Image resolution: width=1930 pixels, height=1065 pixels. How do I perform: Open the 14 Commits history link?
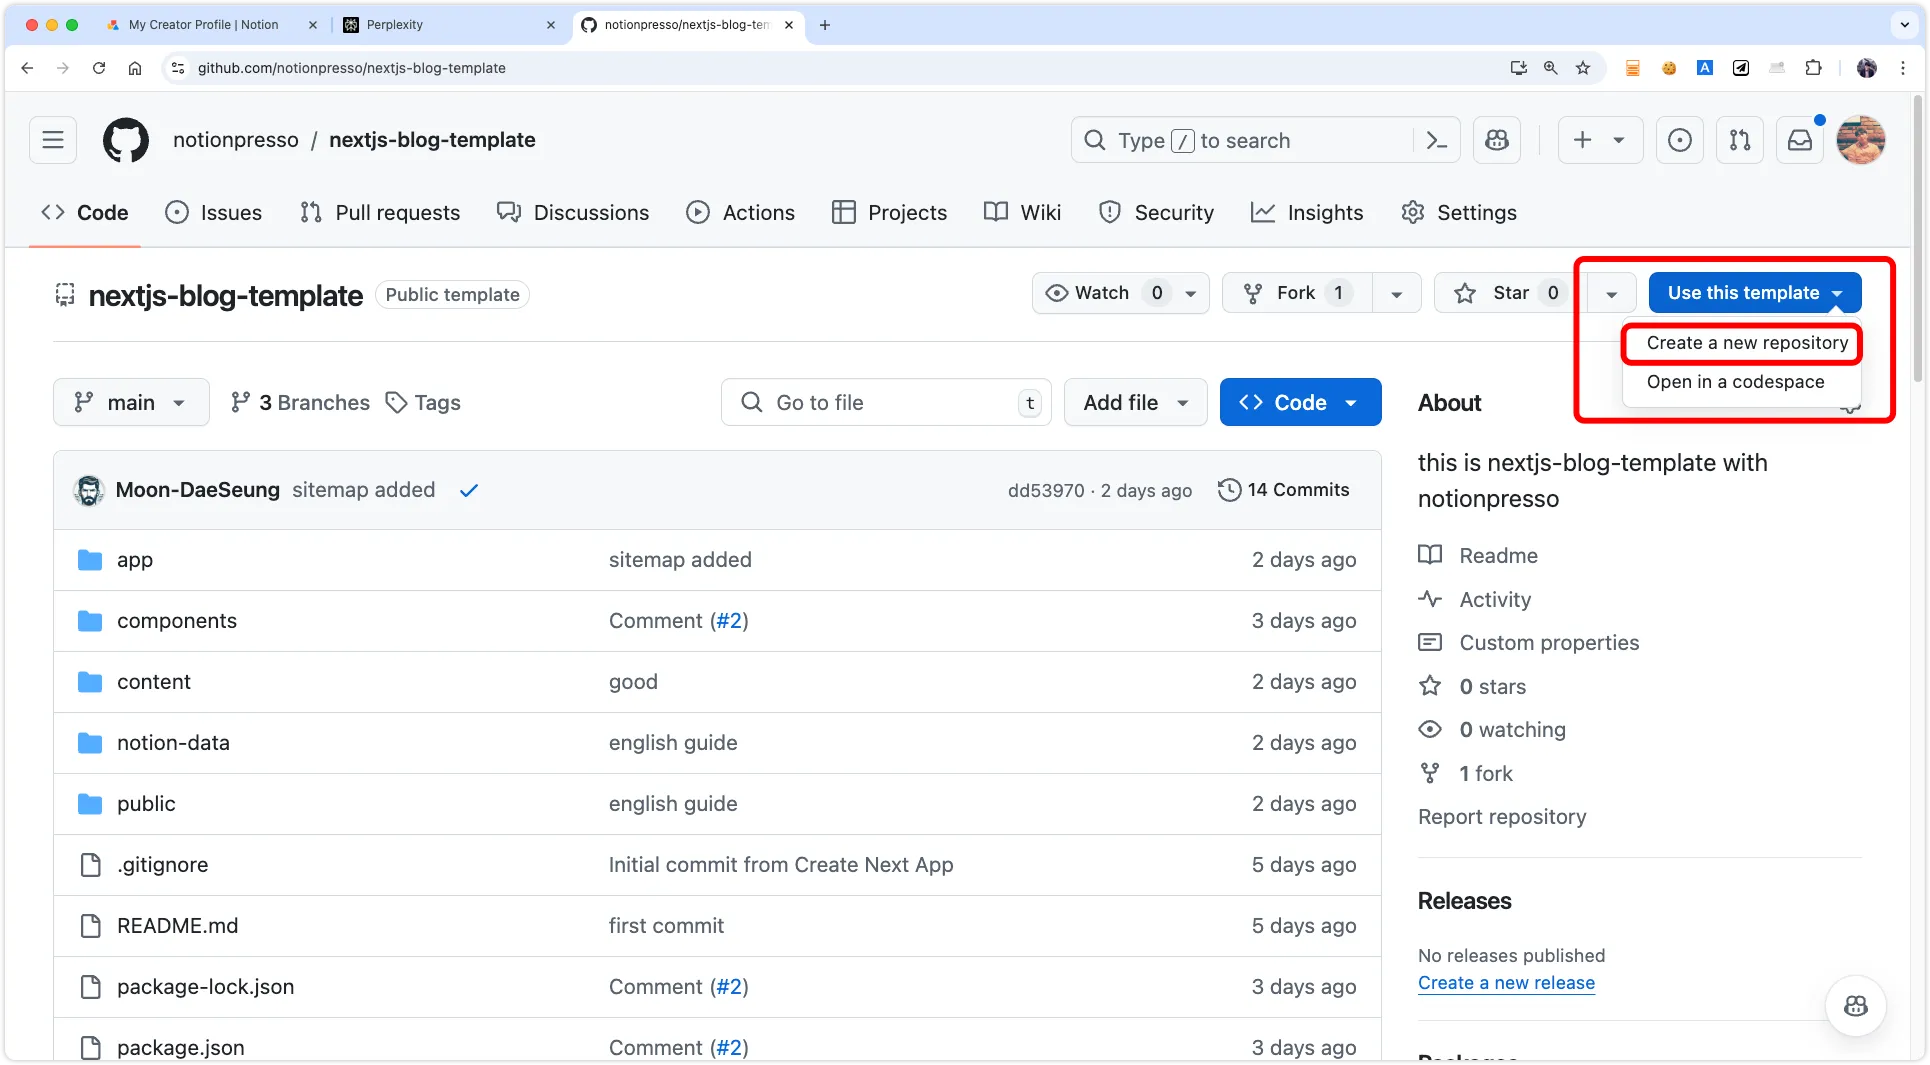(x=1284, y=490)
